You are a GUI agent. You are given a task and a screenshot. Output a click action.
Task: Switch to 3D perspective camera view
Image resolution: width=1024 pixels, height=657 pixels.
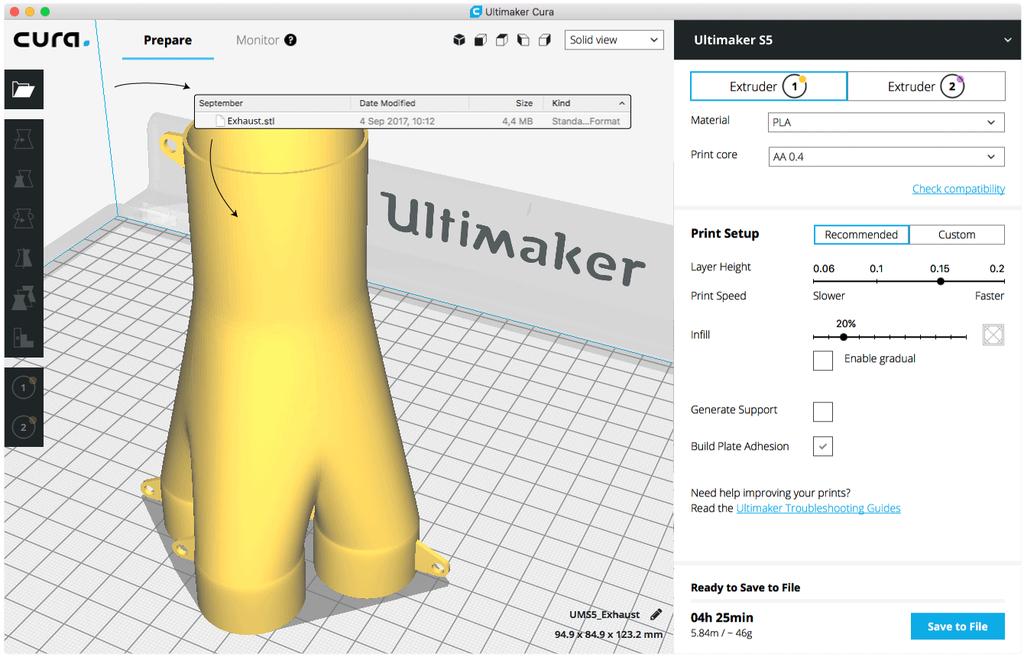459,40
